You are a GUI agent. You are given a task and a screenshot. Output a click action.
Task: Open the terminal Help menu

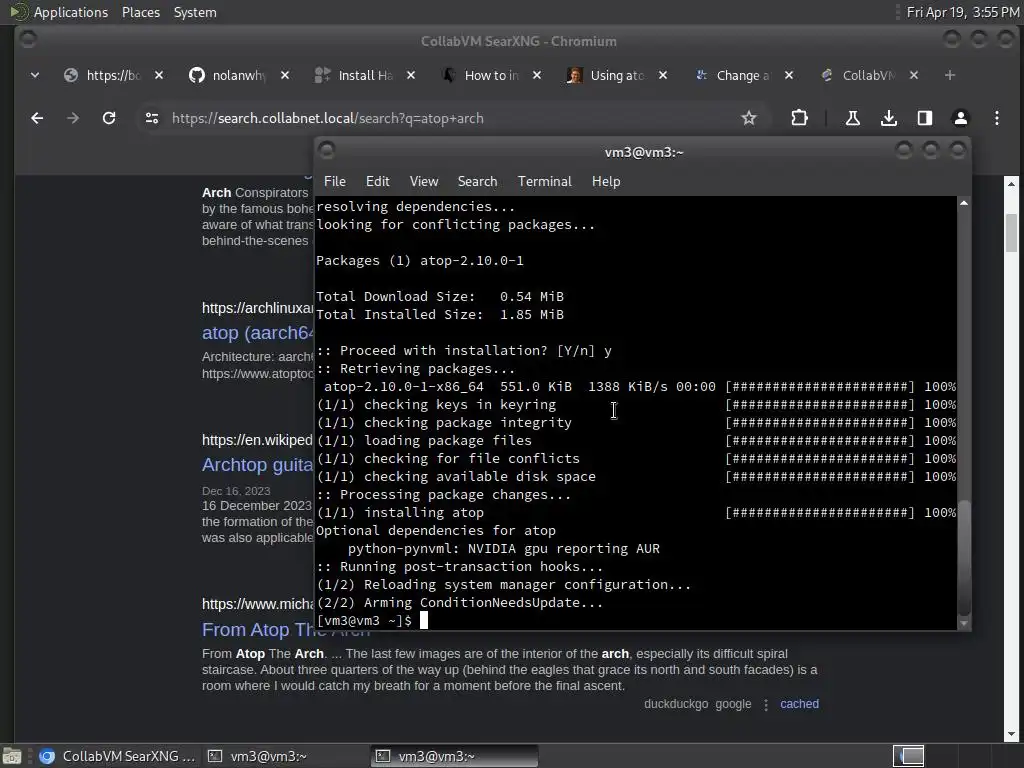pyautogui.click(x=606, y=182)
